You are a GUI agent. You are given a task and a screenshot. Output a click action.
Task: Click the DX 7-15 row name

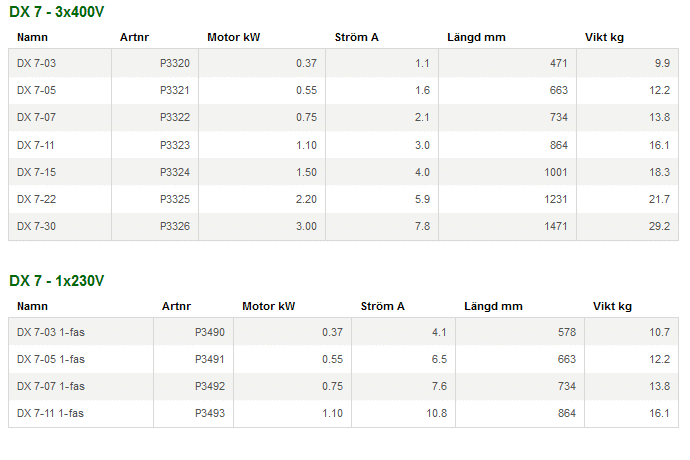pos(37,172)
